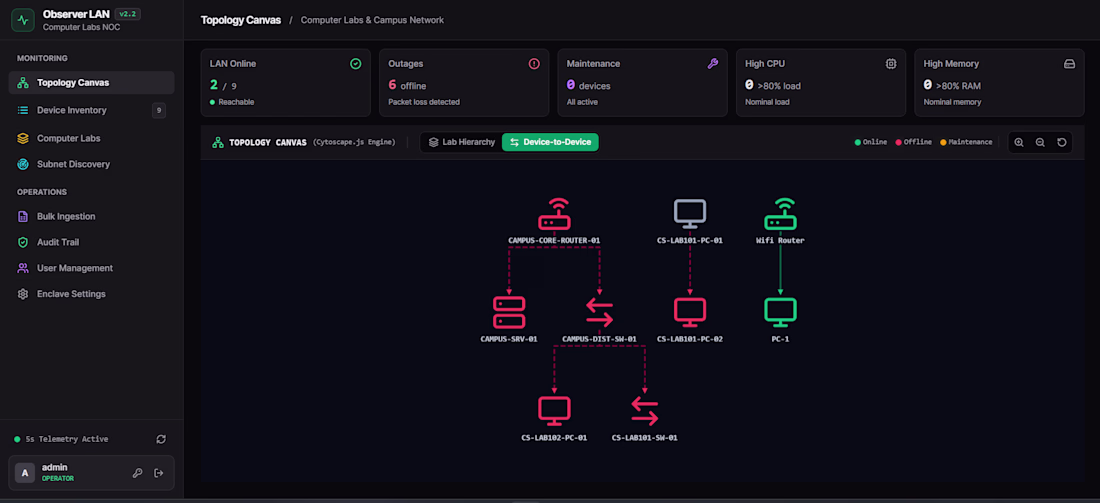This screenshot has width=1100, height=503.
Task: Open the LAN Online stat card
Action: tap(286, 83)
